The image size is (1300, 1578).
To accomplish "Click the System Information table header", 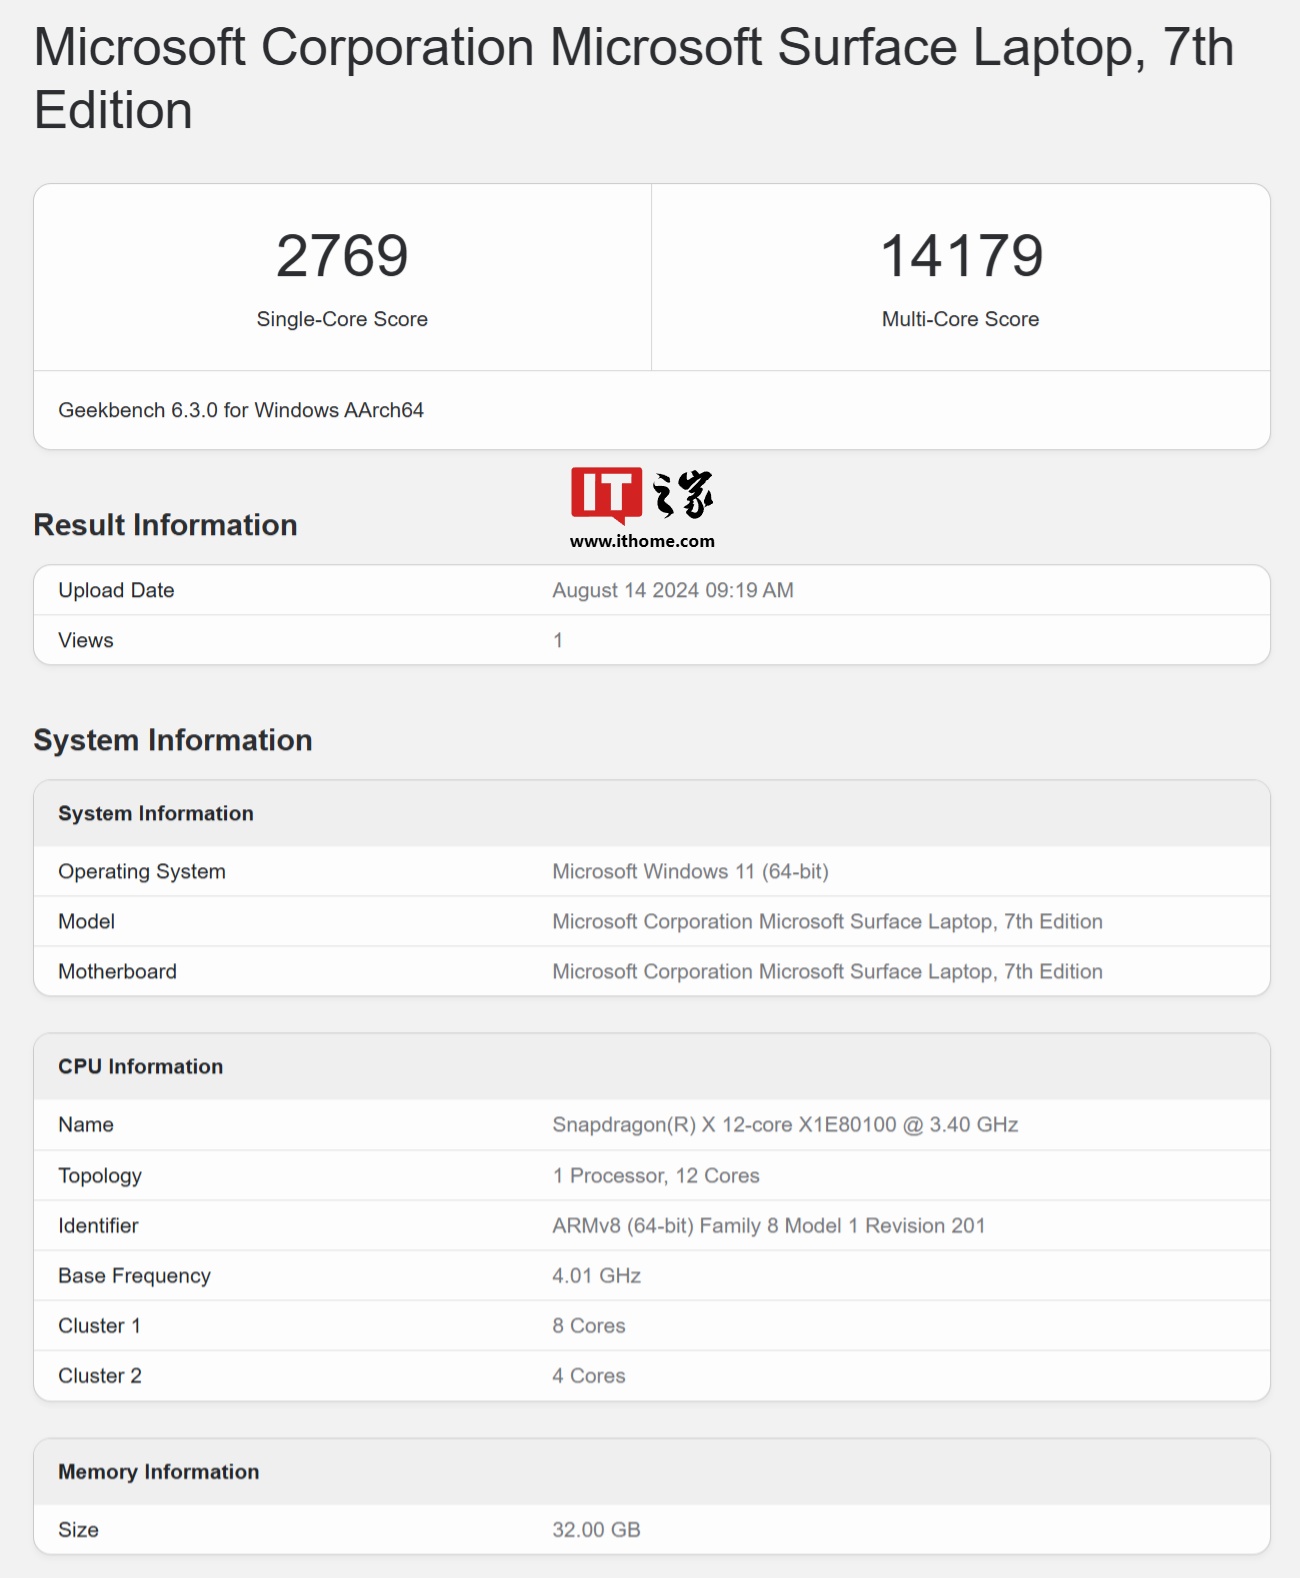I will point(156,813).
